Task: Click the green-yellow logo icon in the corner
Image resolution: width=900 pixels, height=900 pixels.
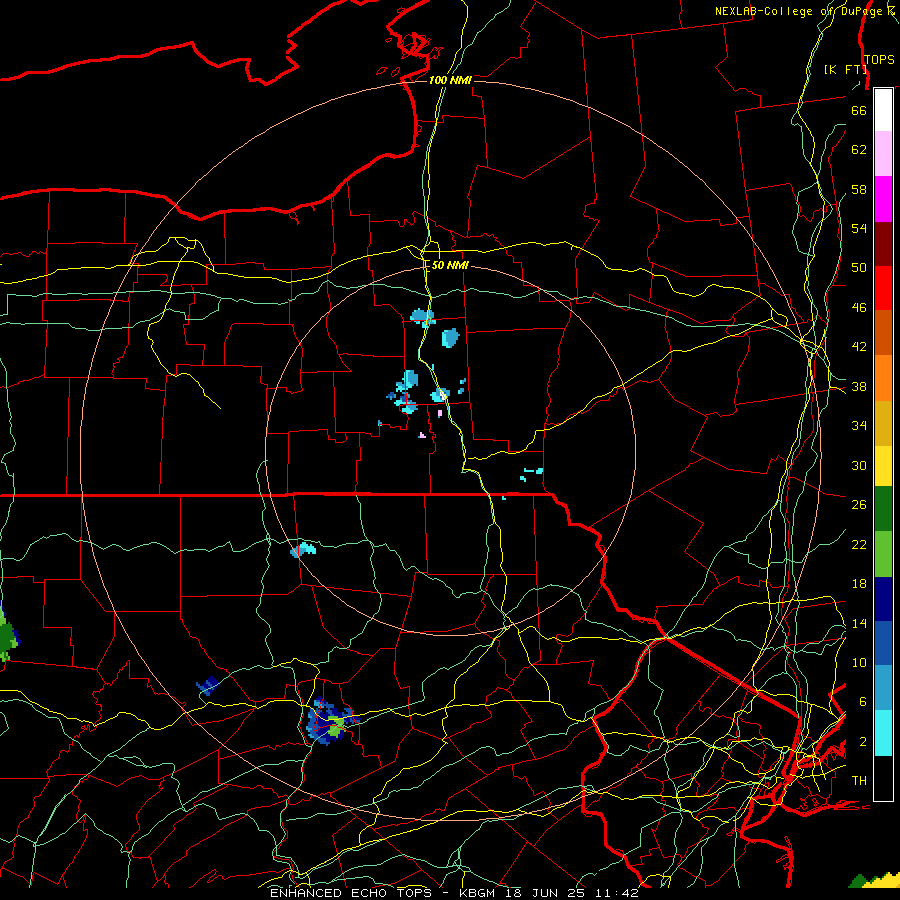Action: (874, 880)
